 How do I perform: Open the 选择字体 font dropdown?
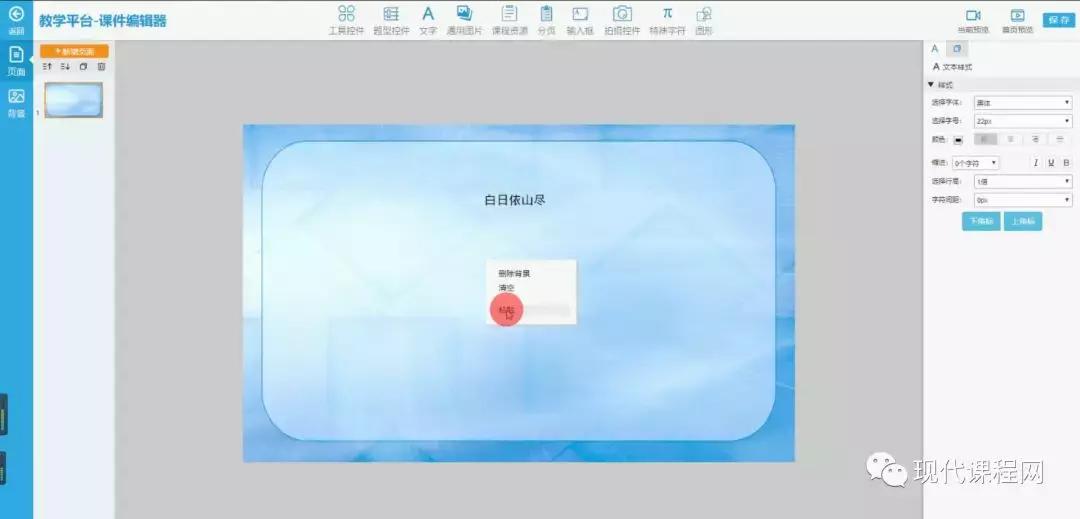[1023, 103]
